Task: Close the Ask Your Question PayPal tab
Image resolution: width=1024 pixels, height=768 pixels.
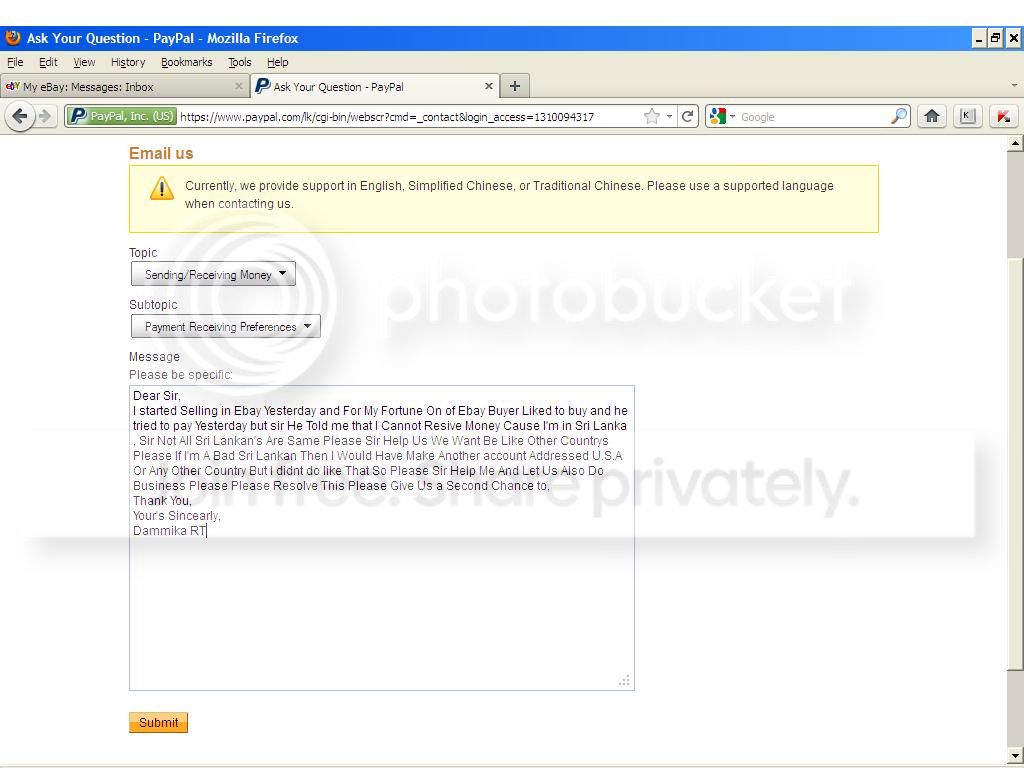Action: point(488,86)
